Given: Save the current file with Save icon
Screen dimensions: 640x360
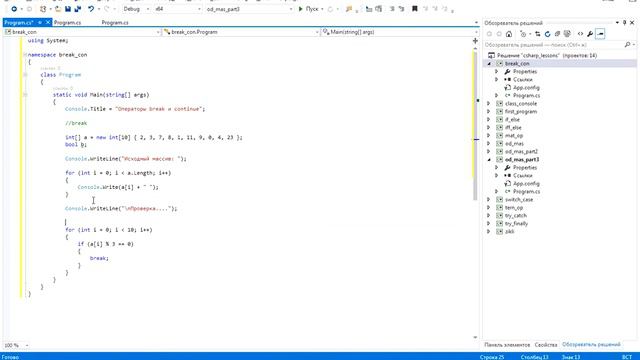Looking at the screenshot, I should 68,9.
